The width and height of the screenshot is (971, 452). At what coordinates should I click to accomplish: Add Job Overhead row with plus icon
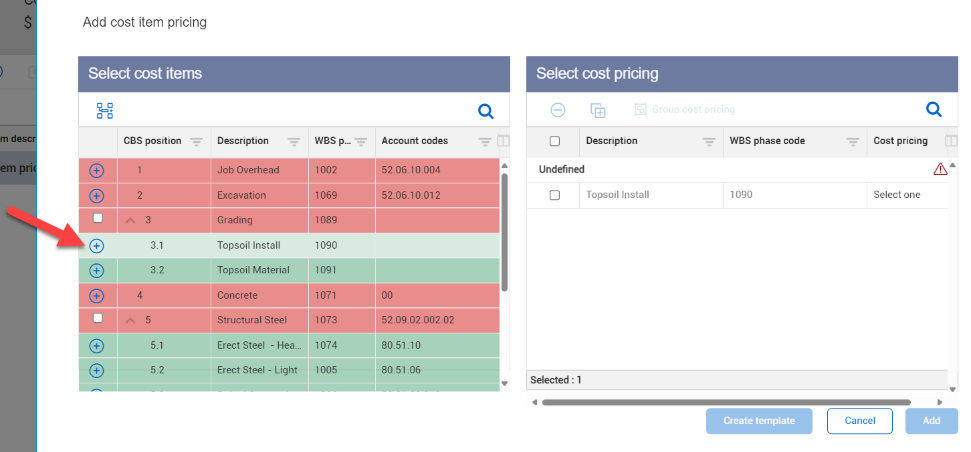97,170
